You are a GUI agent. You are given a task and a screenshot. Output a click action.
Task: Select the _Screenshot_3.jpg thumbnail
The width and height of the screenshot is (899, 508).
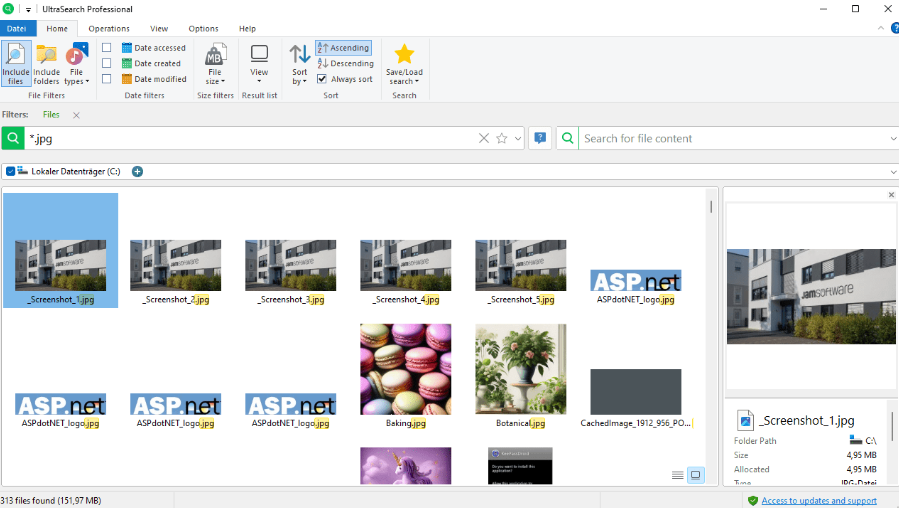click(x=291, y=265)
